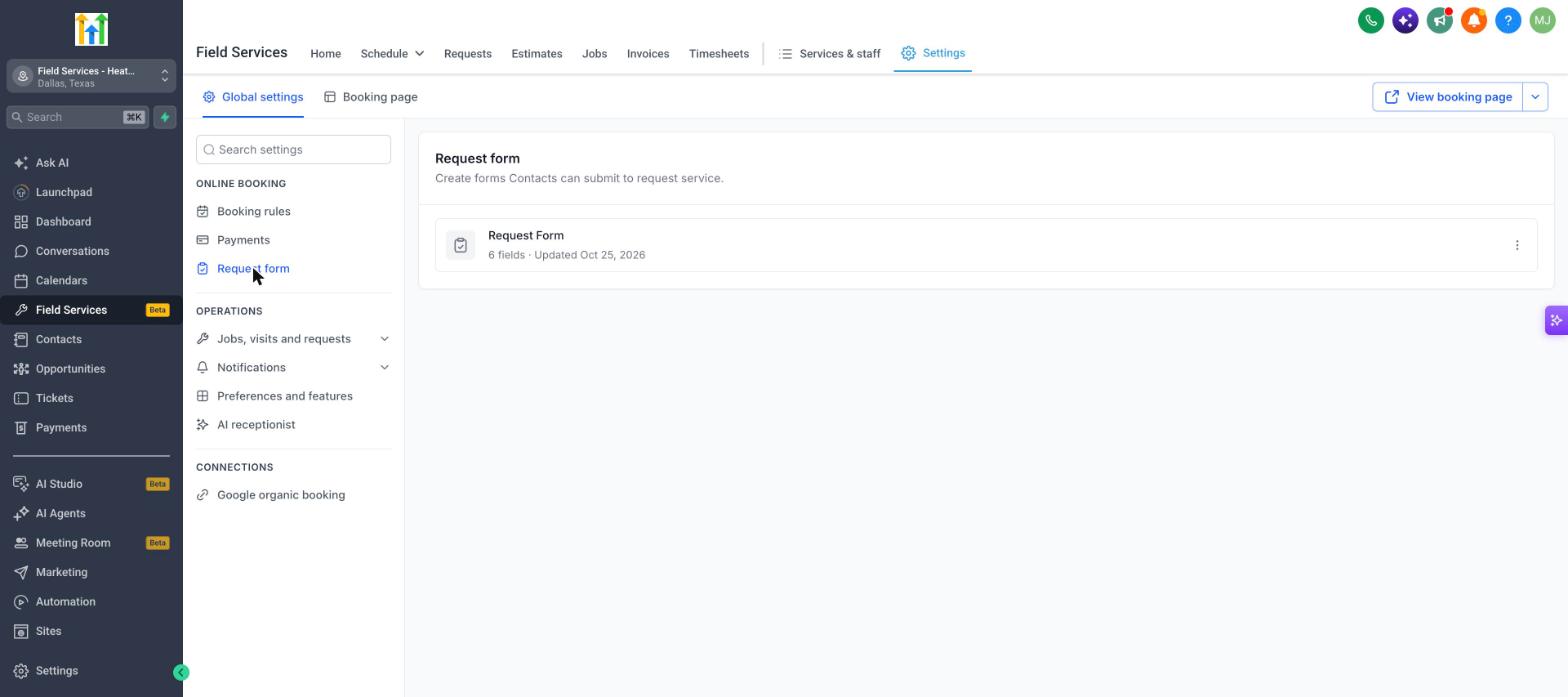Open the purple AI sparkle icon
This screenshot has height=697, width=1568.
coord(1405,20)
